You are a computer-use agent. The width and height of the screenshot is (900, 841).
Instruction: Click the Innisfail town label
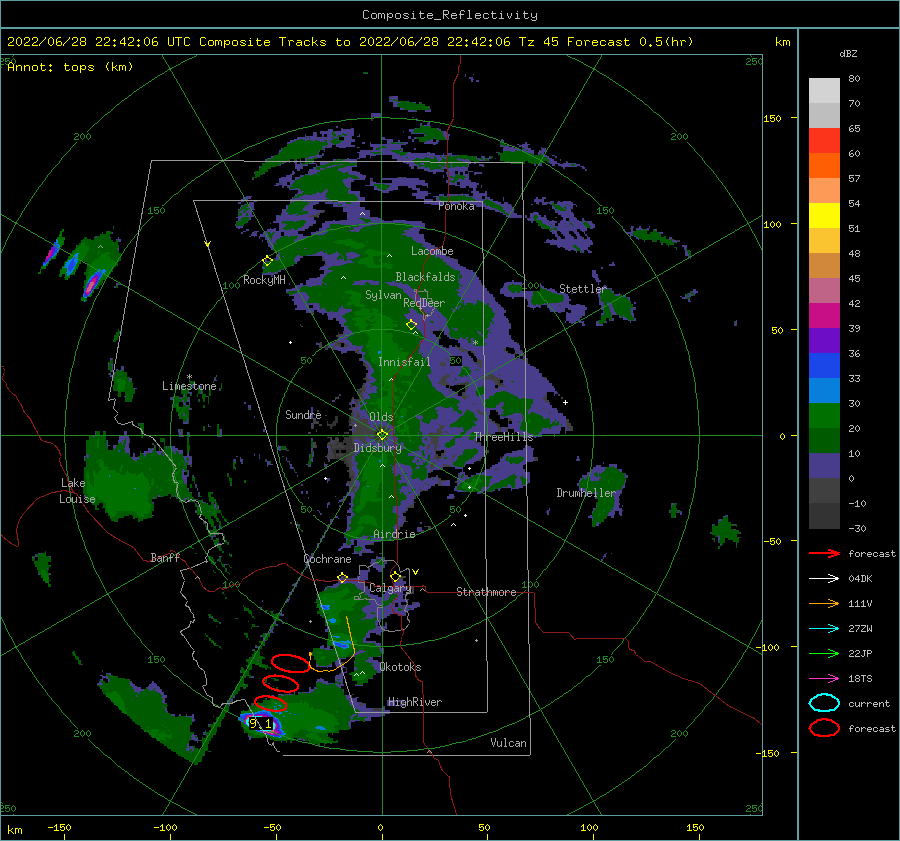pyautogui.click(x=404, y=362)
